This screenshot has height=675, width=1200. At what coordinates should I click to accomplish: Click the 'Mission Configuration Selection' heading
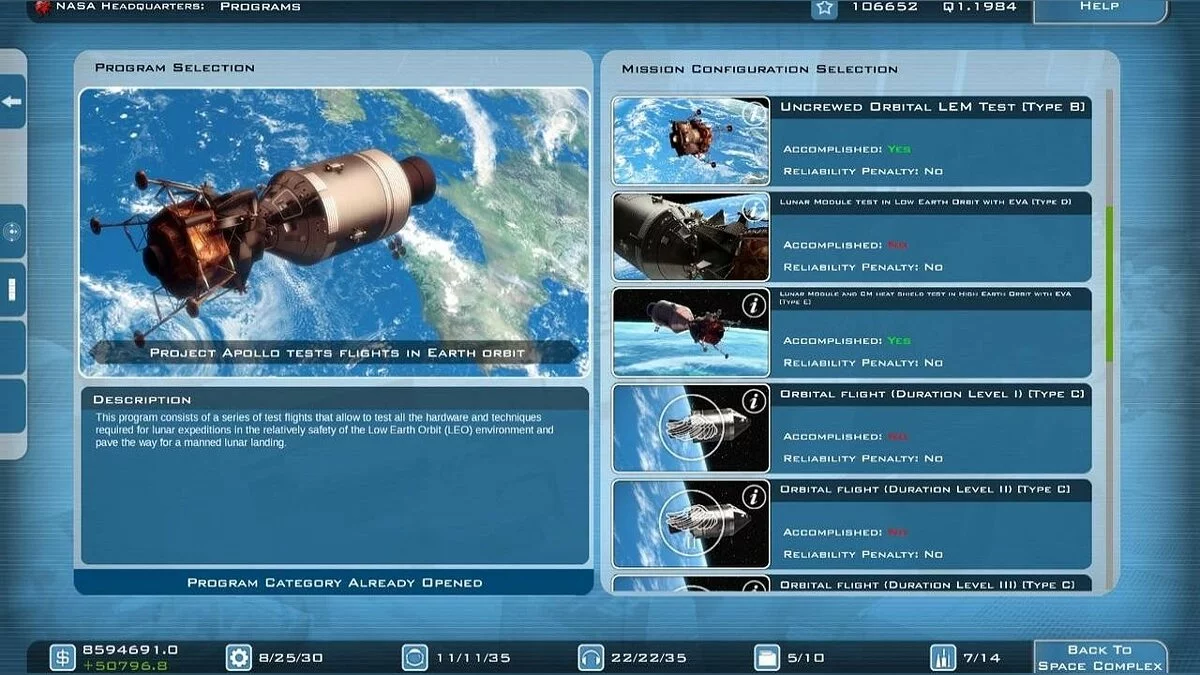[760, 69]
